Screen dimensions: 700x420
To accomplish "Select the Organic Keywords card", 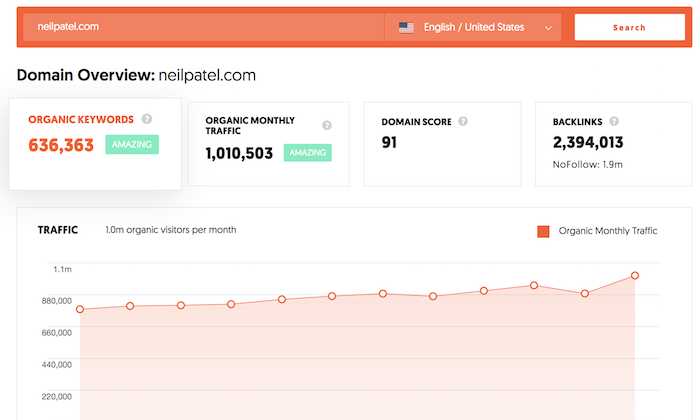I will pos(95,143).
